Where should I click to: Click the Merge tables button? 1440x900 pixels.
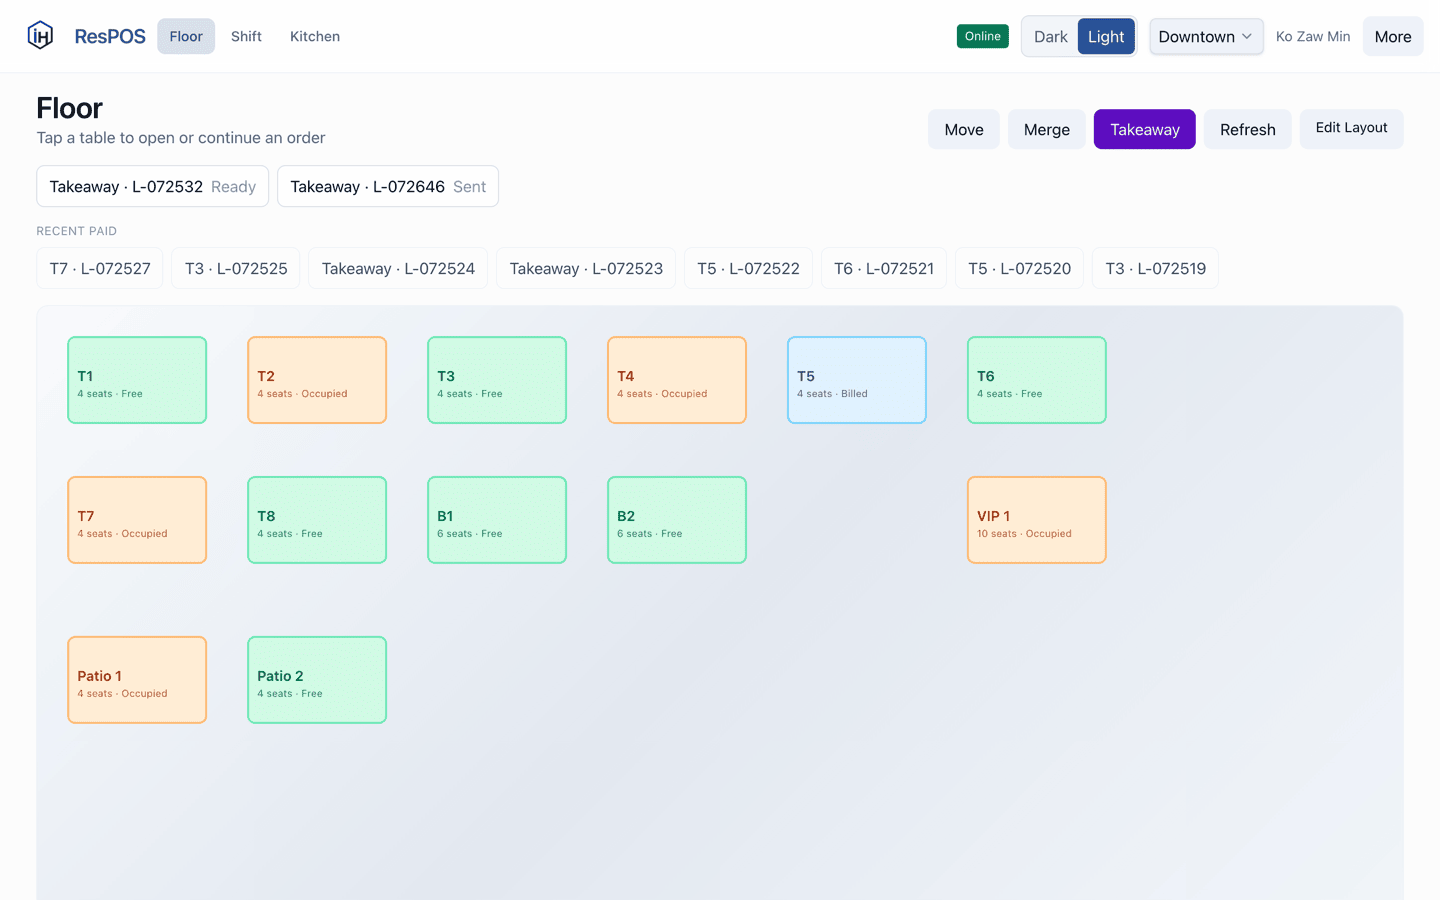pos(1047,129)
